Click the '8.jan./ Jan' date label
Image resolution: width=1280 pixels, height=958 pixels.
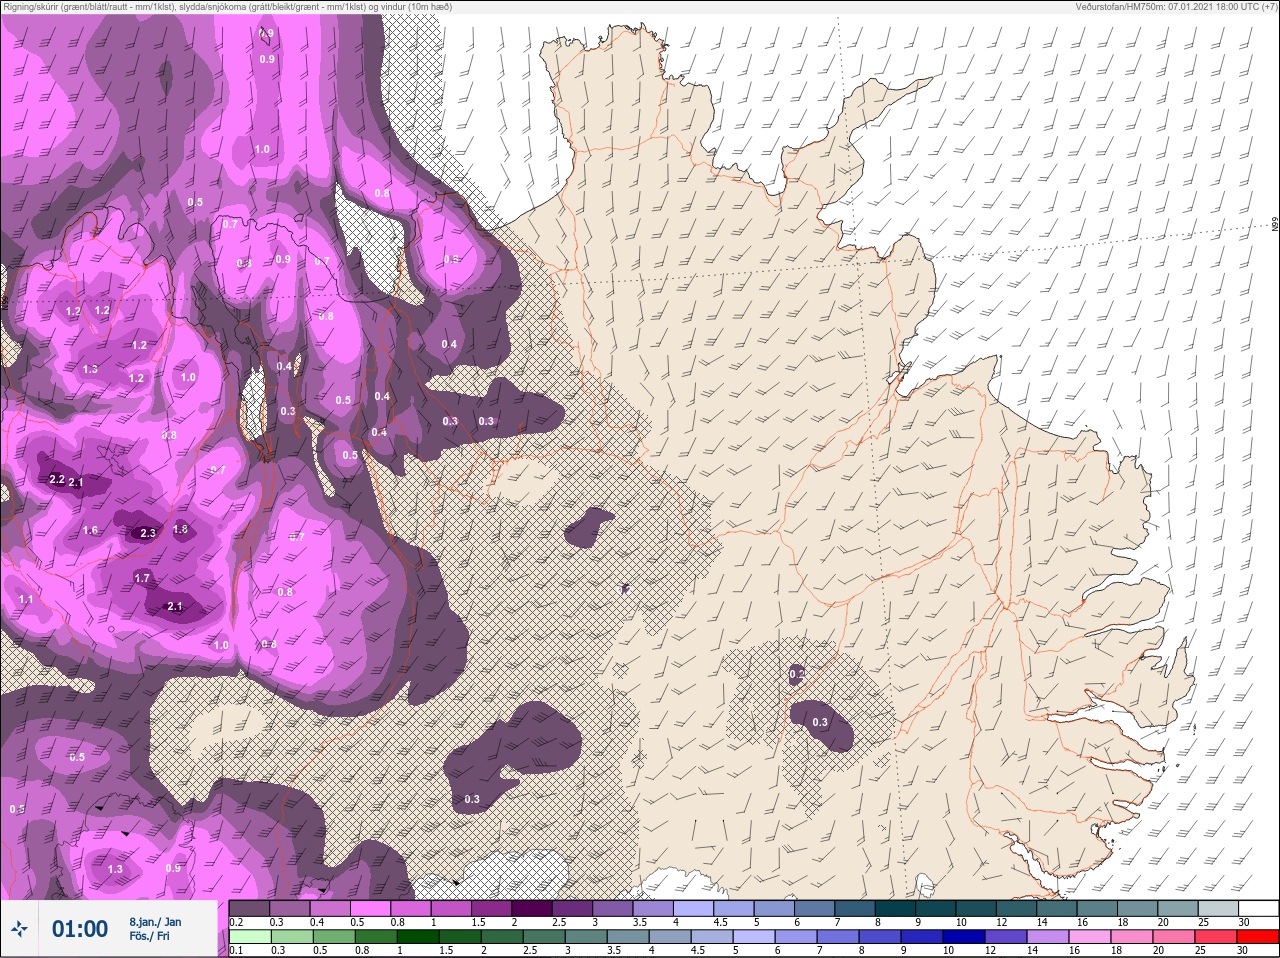(x=155, y=922)
